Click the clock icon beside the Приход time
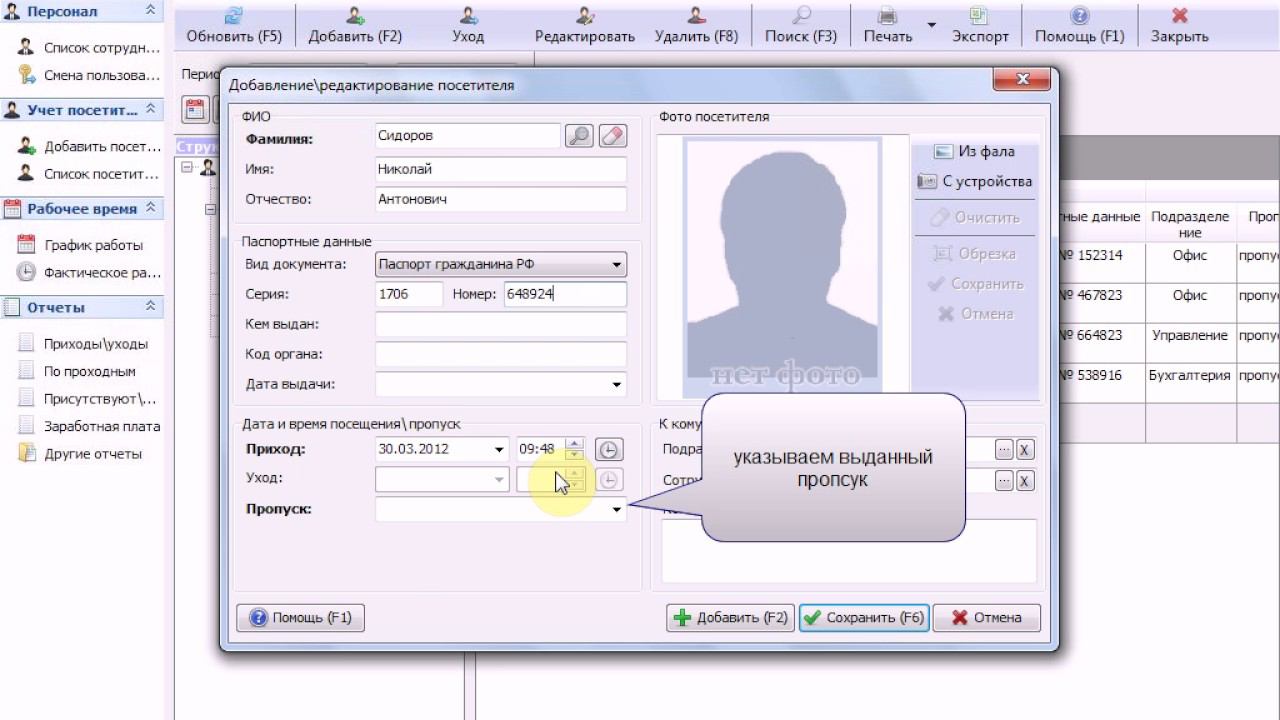Screen dimensions: 1280x720 click(x=608, y=449)
